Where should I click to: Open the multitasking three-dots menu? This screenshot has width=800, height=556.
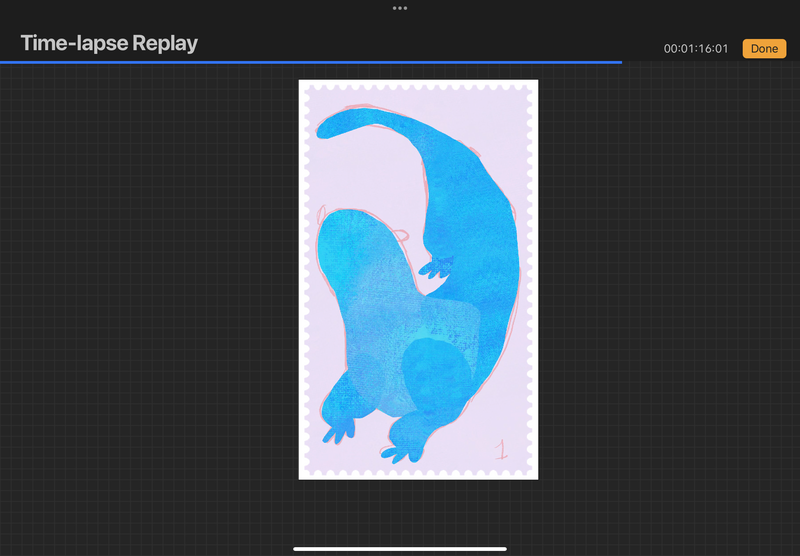(x=400, y=8)
